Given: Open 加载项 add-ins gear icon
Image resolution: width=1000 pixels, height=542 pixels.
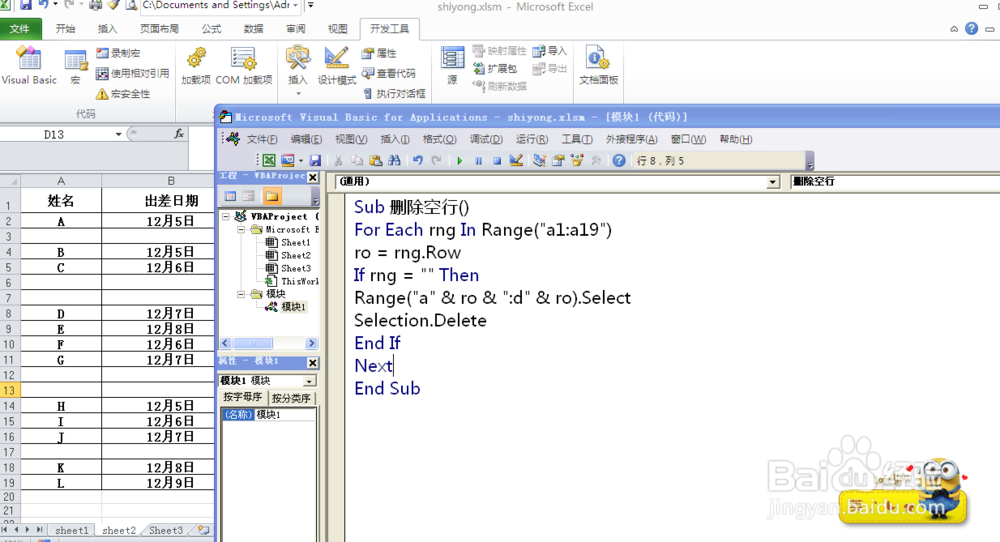Looking at the screenshot, I should [196, 66].
